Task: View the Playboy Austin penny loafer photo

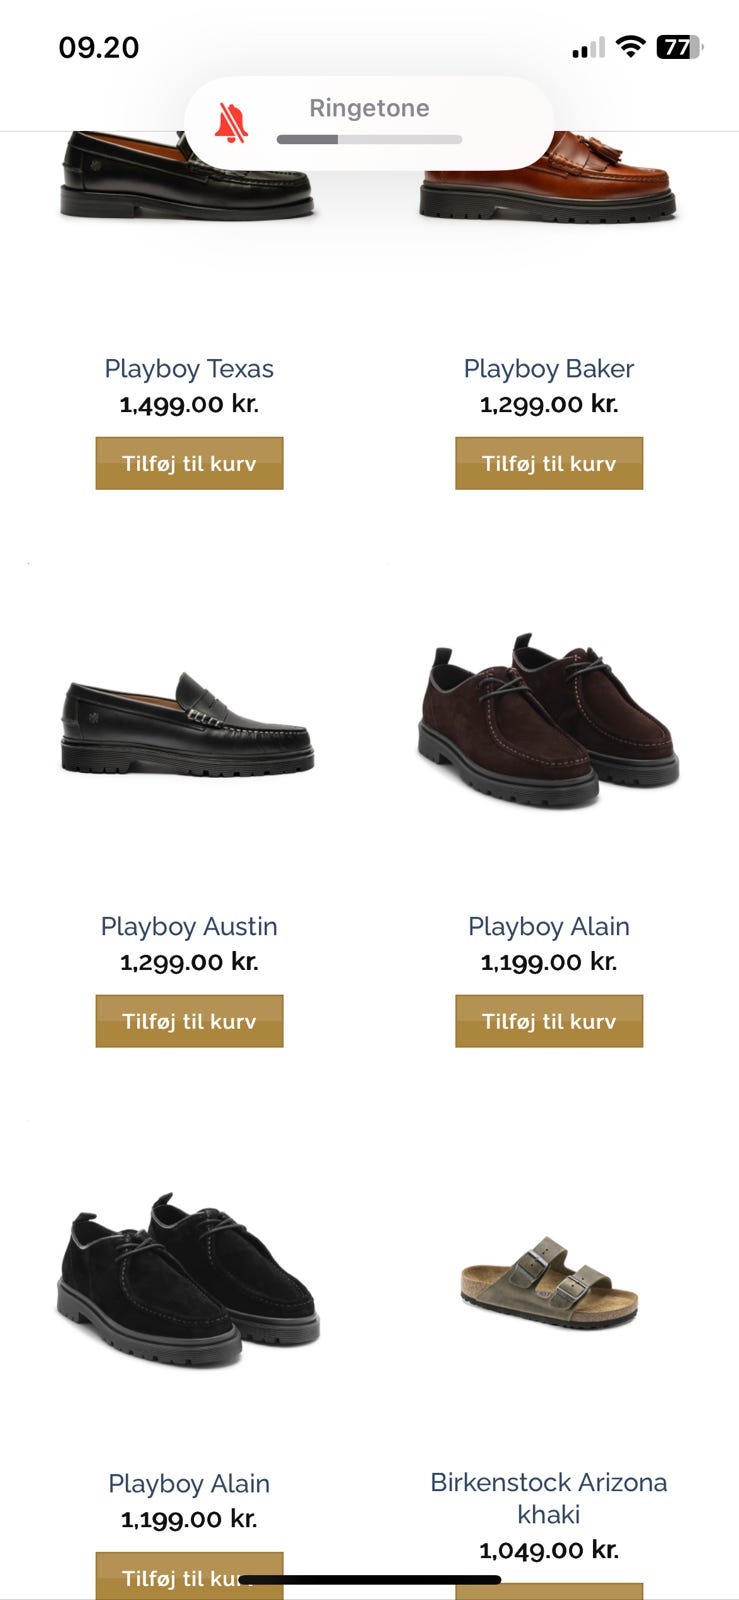Action: 189,725
